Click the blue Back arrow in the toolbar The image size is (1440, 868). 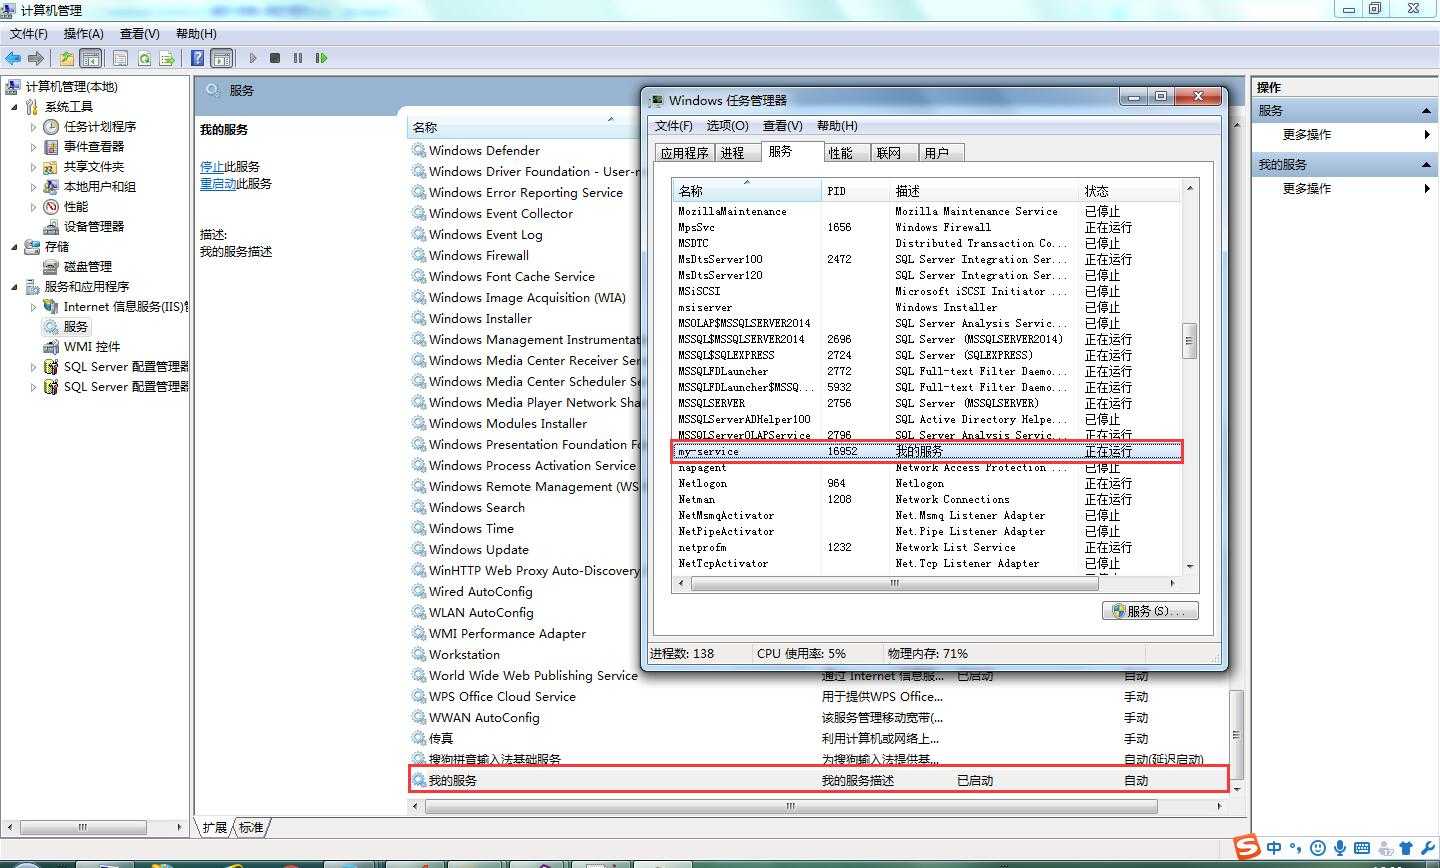click(14, 58)
